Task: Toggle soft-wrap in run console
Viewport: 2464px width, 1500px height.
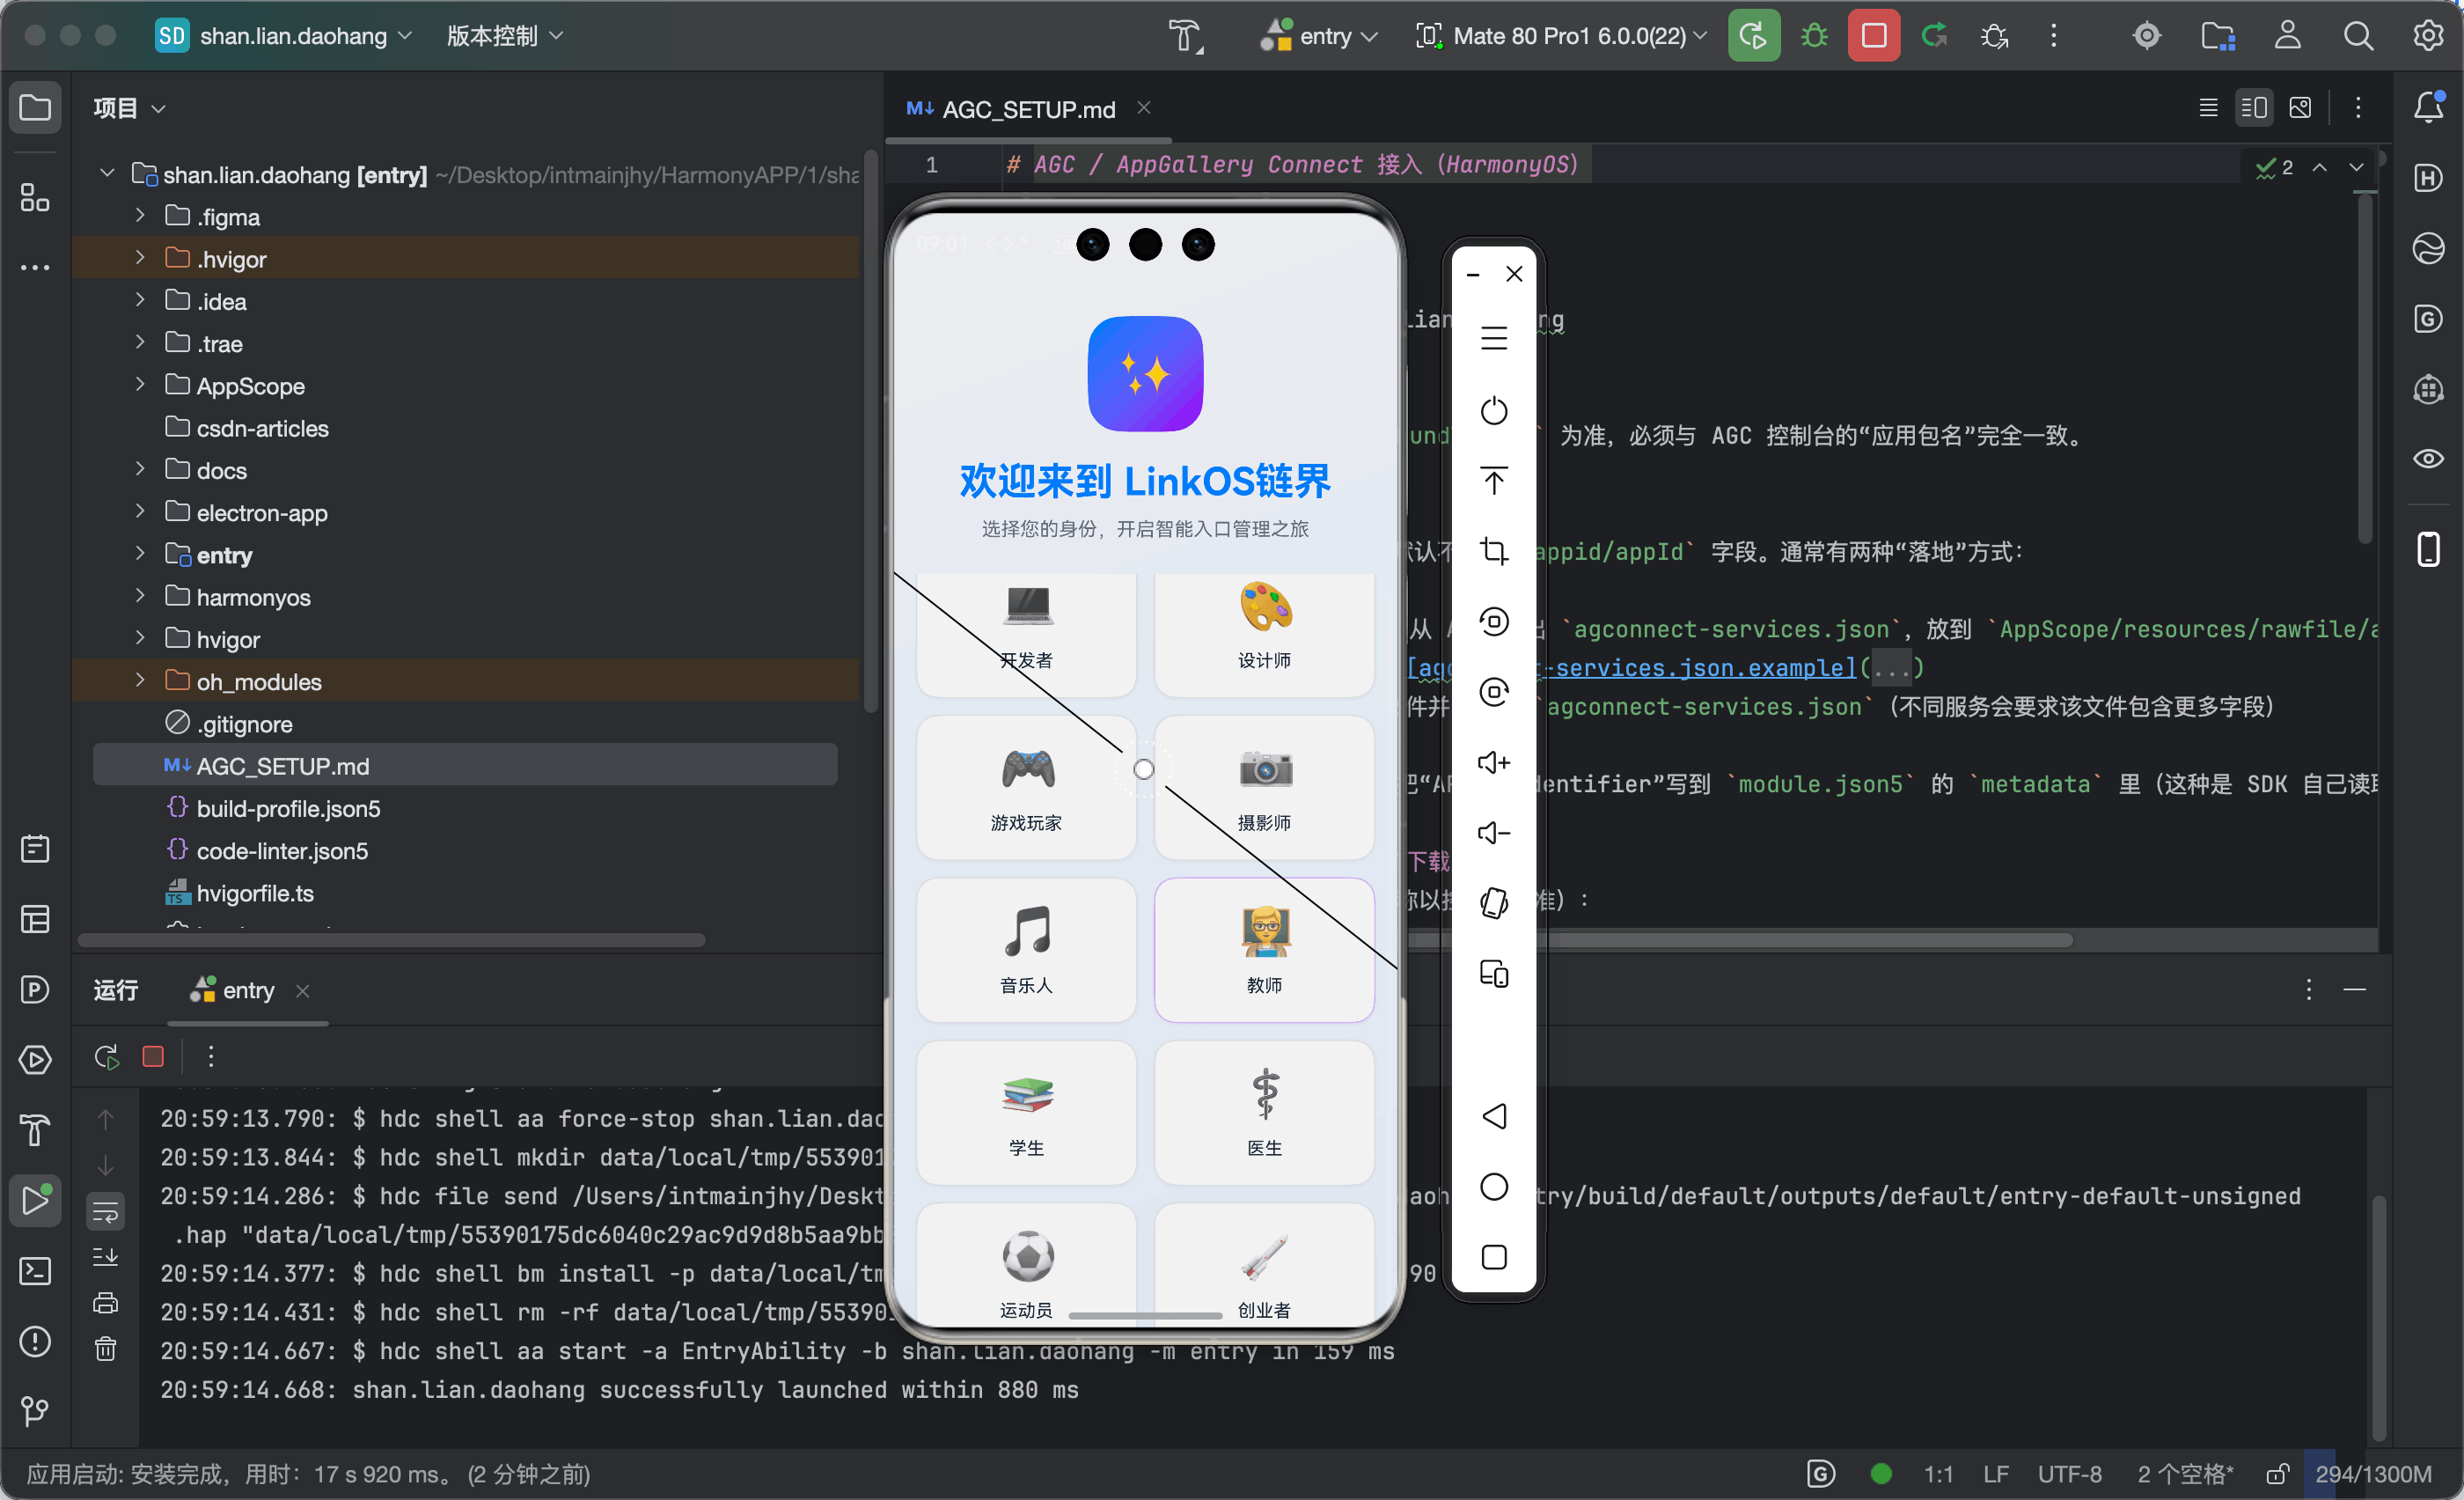Action: [105, 1212]
